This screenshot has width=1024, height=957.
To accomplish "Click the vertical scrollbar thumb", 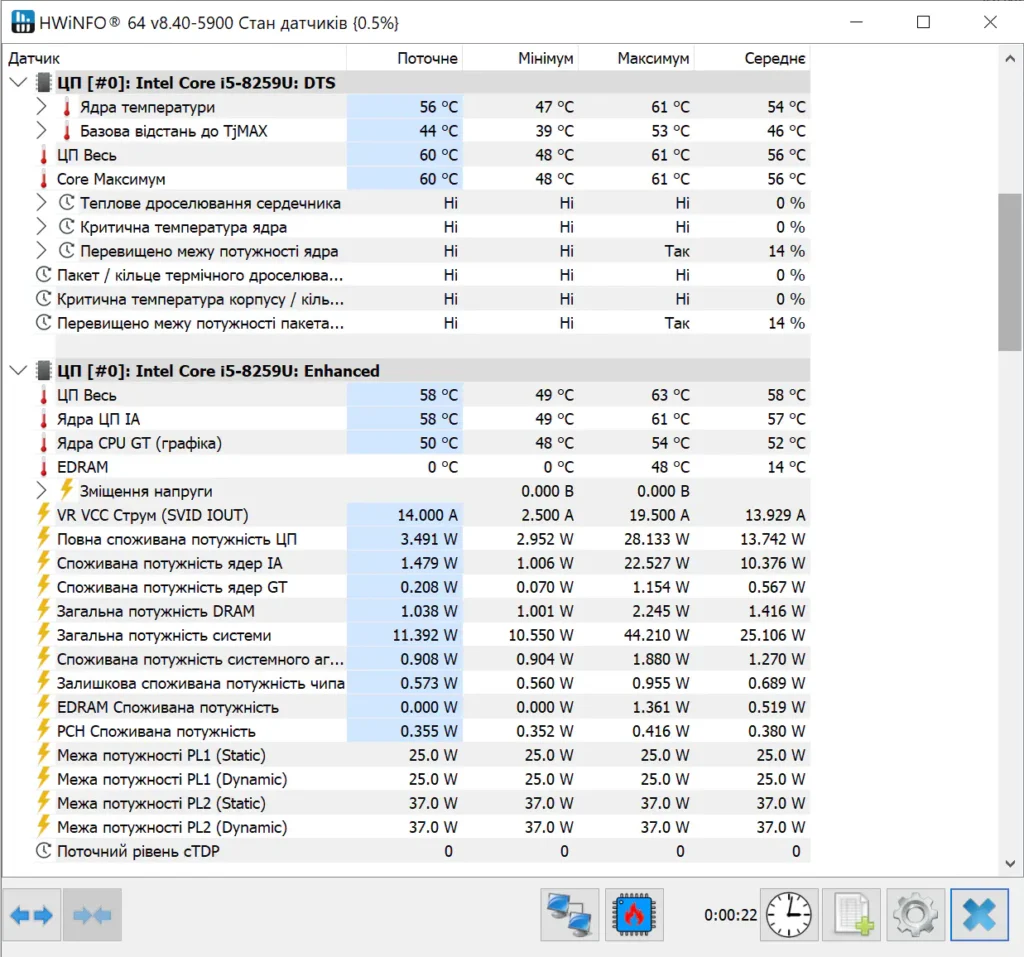I will pyautogui.click(x=1010, y=272).
